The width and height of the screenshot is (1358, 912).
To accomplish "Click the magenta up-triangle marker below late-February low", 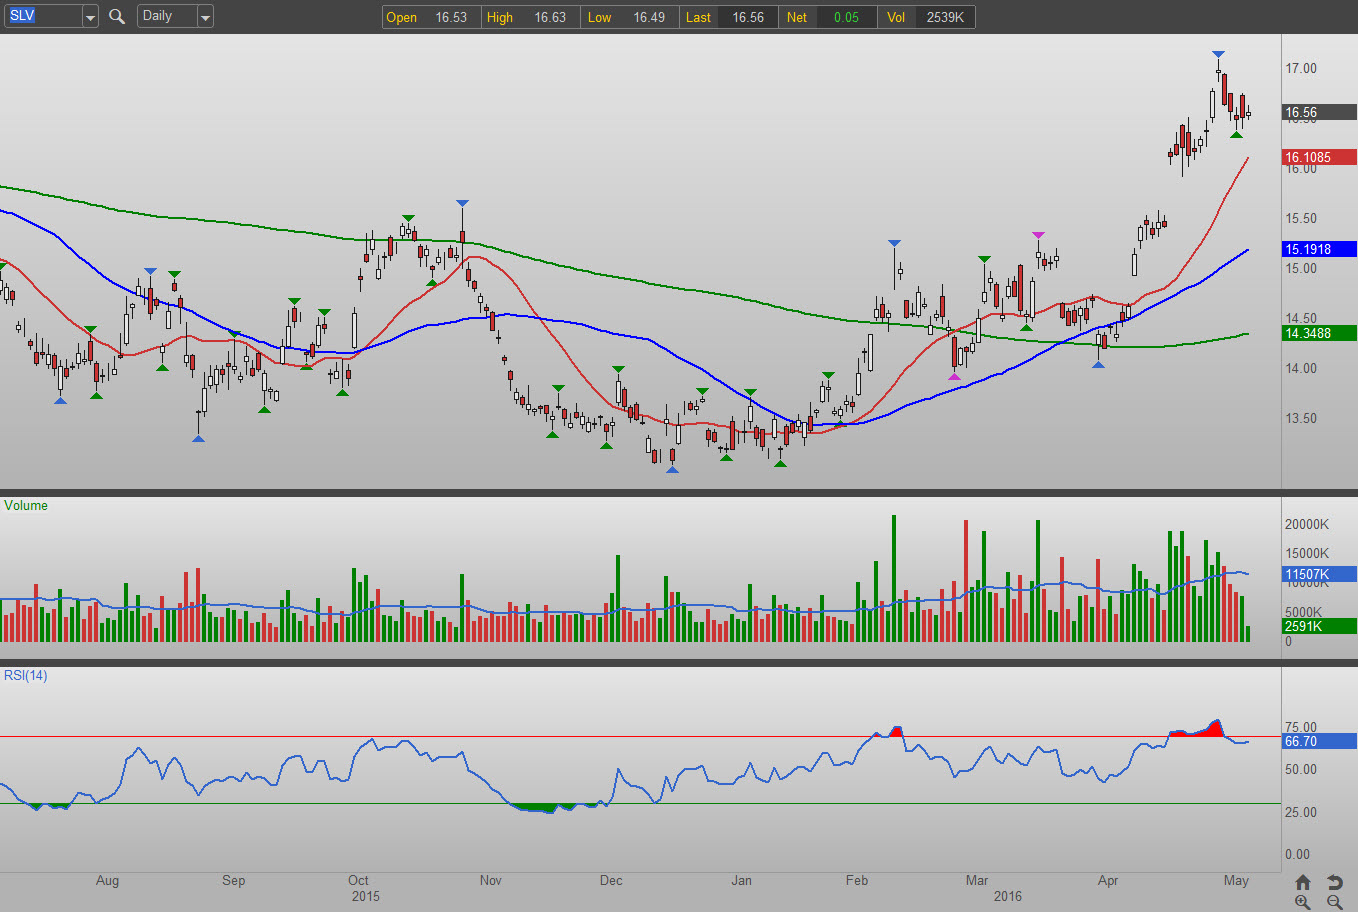I will [x=954, y=376].
